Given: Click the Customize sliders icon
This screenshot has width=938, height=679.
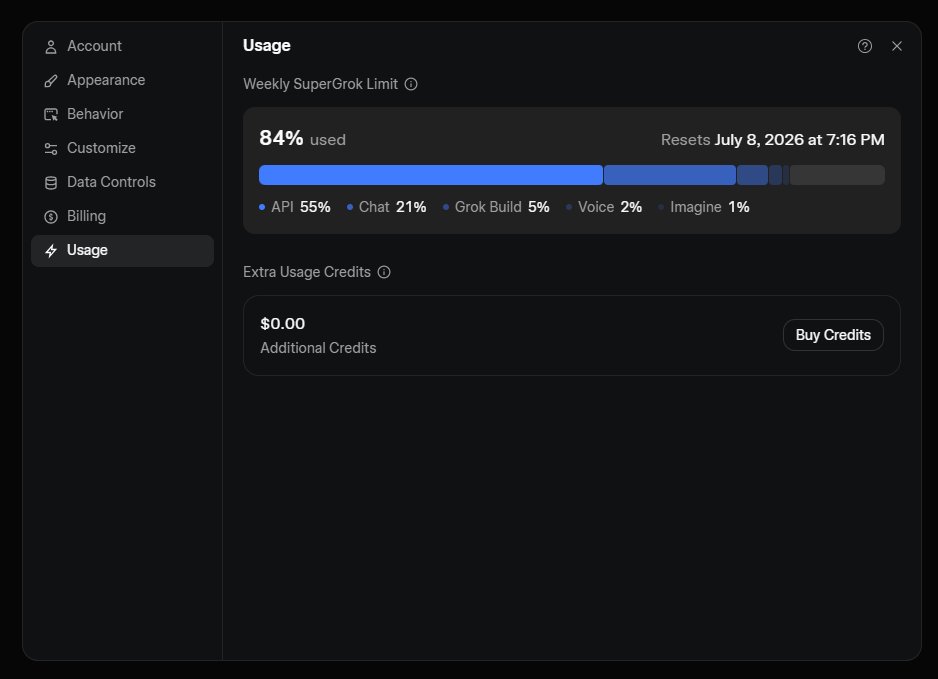Looking at the screenshot, I should pos(51,148).
